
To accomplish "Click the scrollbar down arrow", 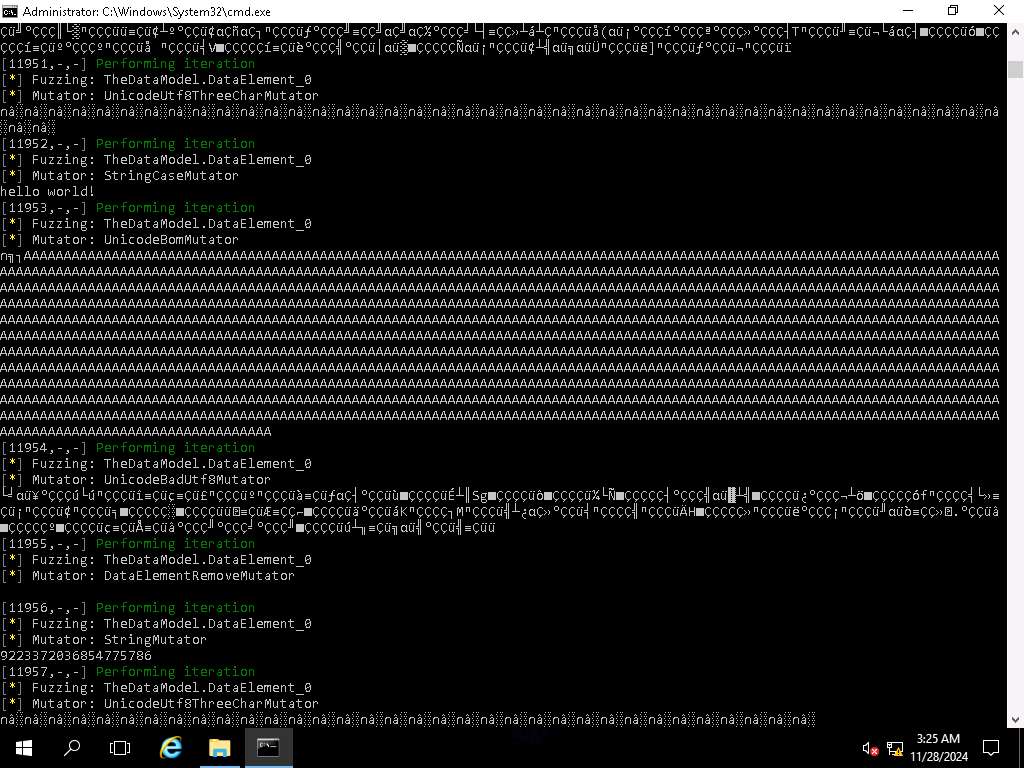I will point(1015,719).
